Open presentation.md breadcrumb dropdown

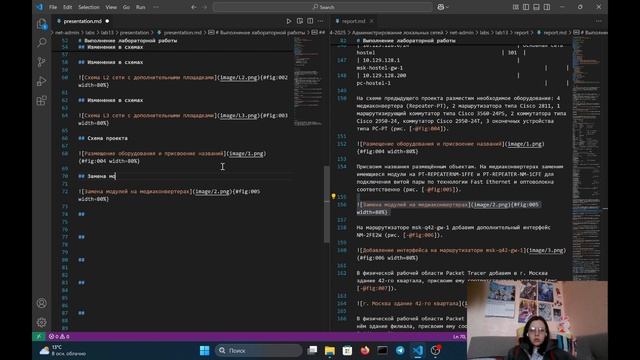(x=182, y=33)
